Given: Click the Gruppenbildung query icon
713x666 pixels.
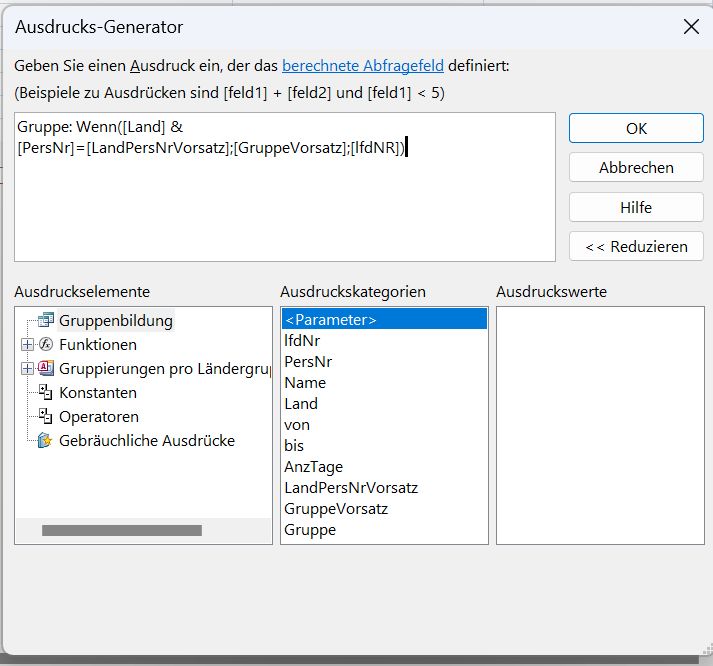Looking at the screenshot, I should (x=45, y=321).
